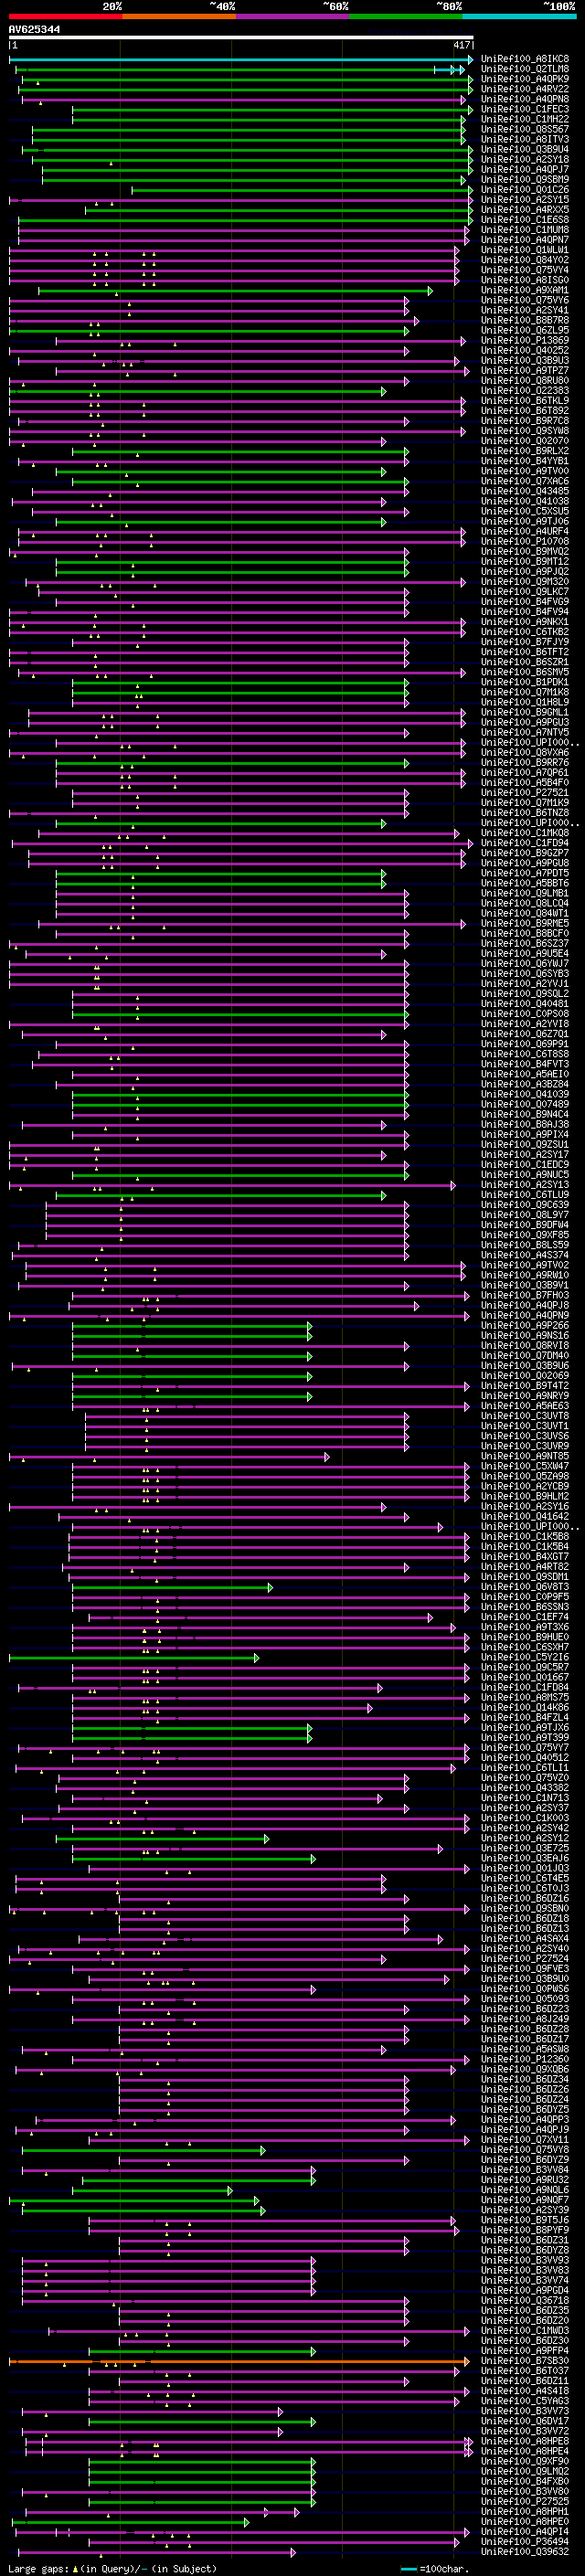The image size is (585, 2576).
Task: Select label UniRef100_A9PGD4
Action: pos(525,2290)
